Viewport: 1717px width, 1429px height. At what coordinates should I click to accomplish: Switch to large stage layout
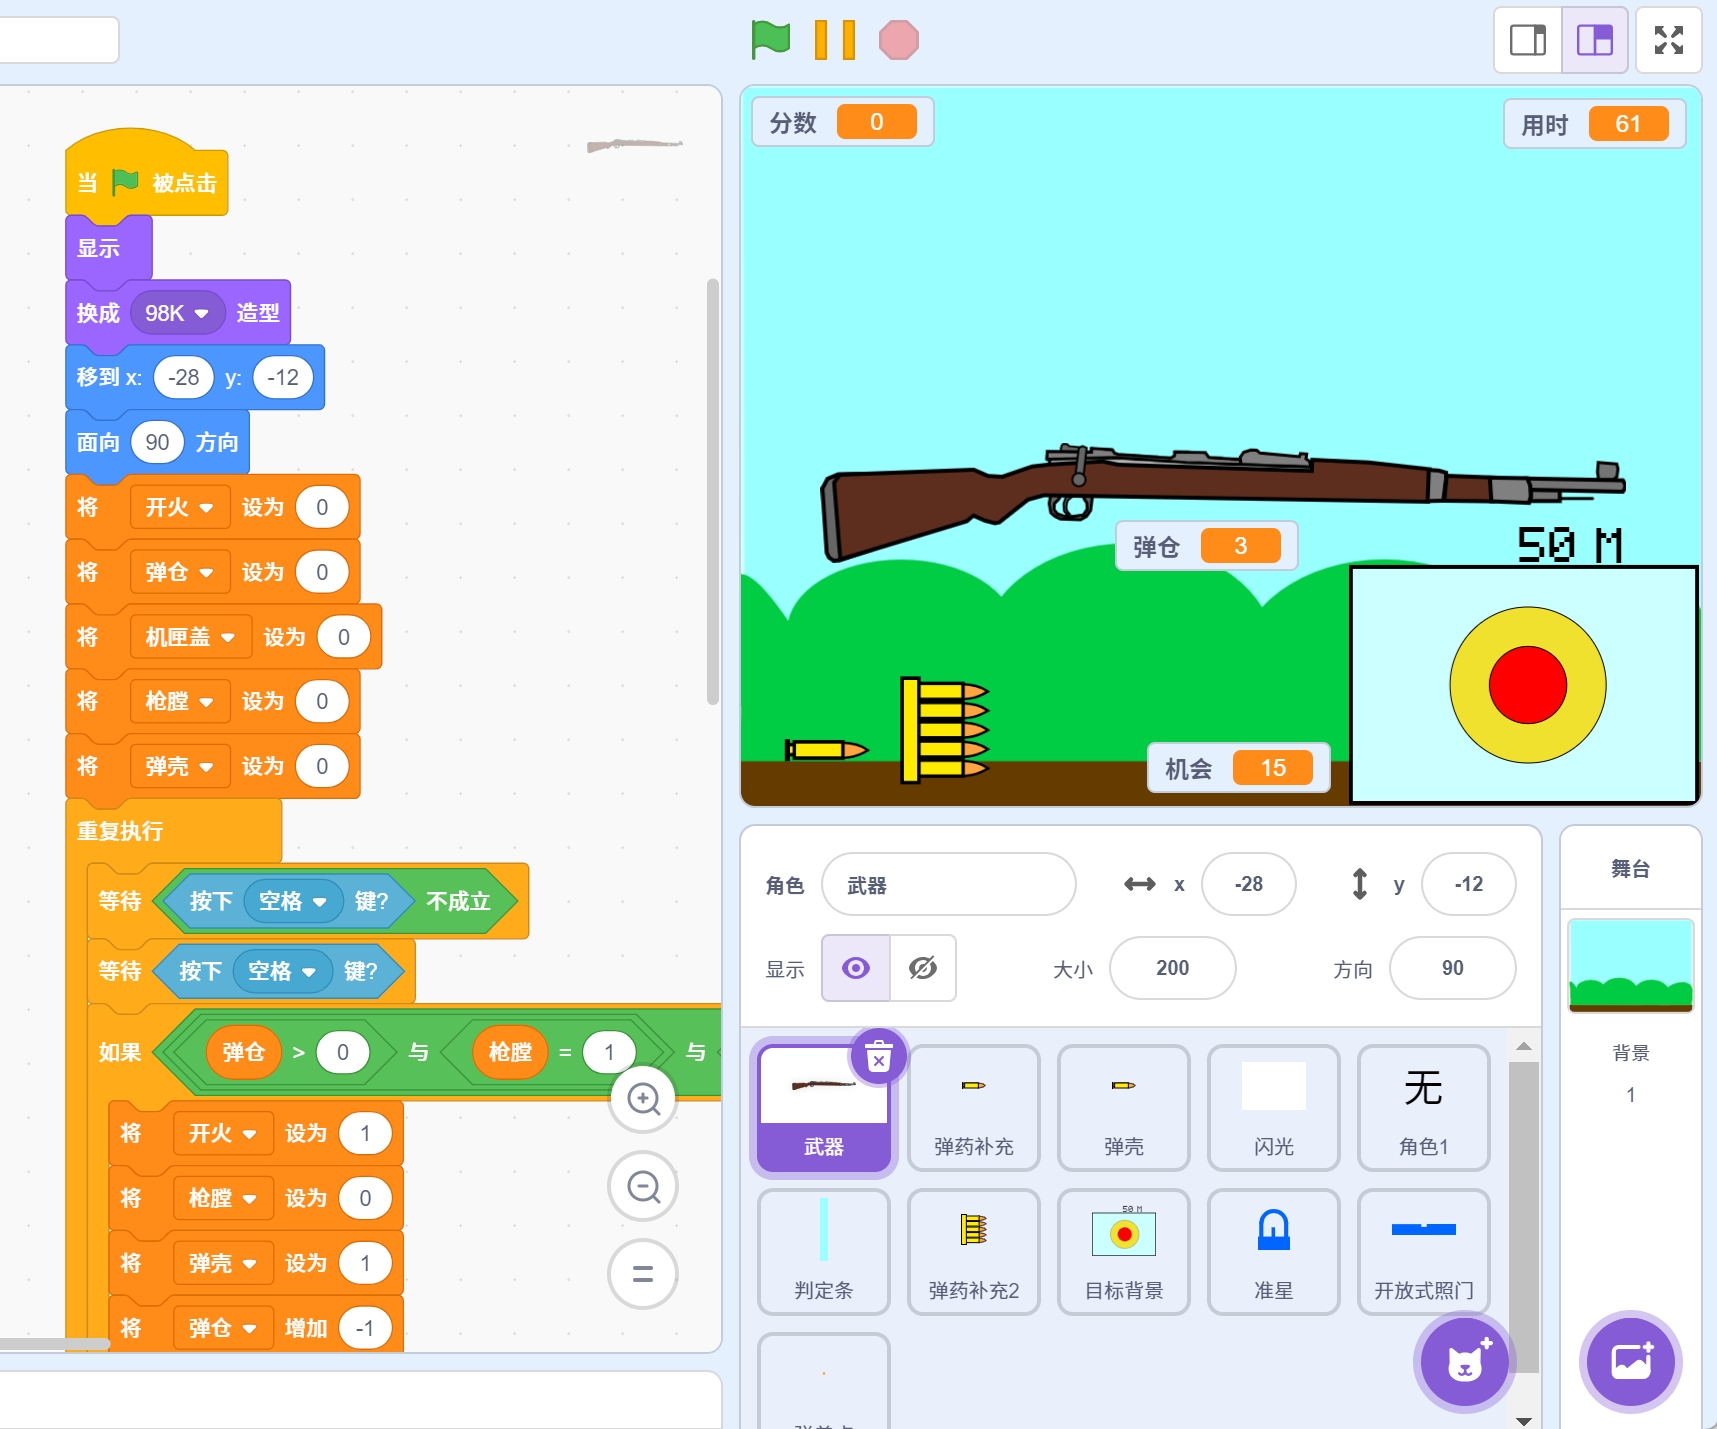1594,40
